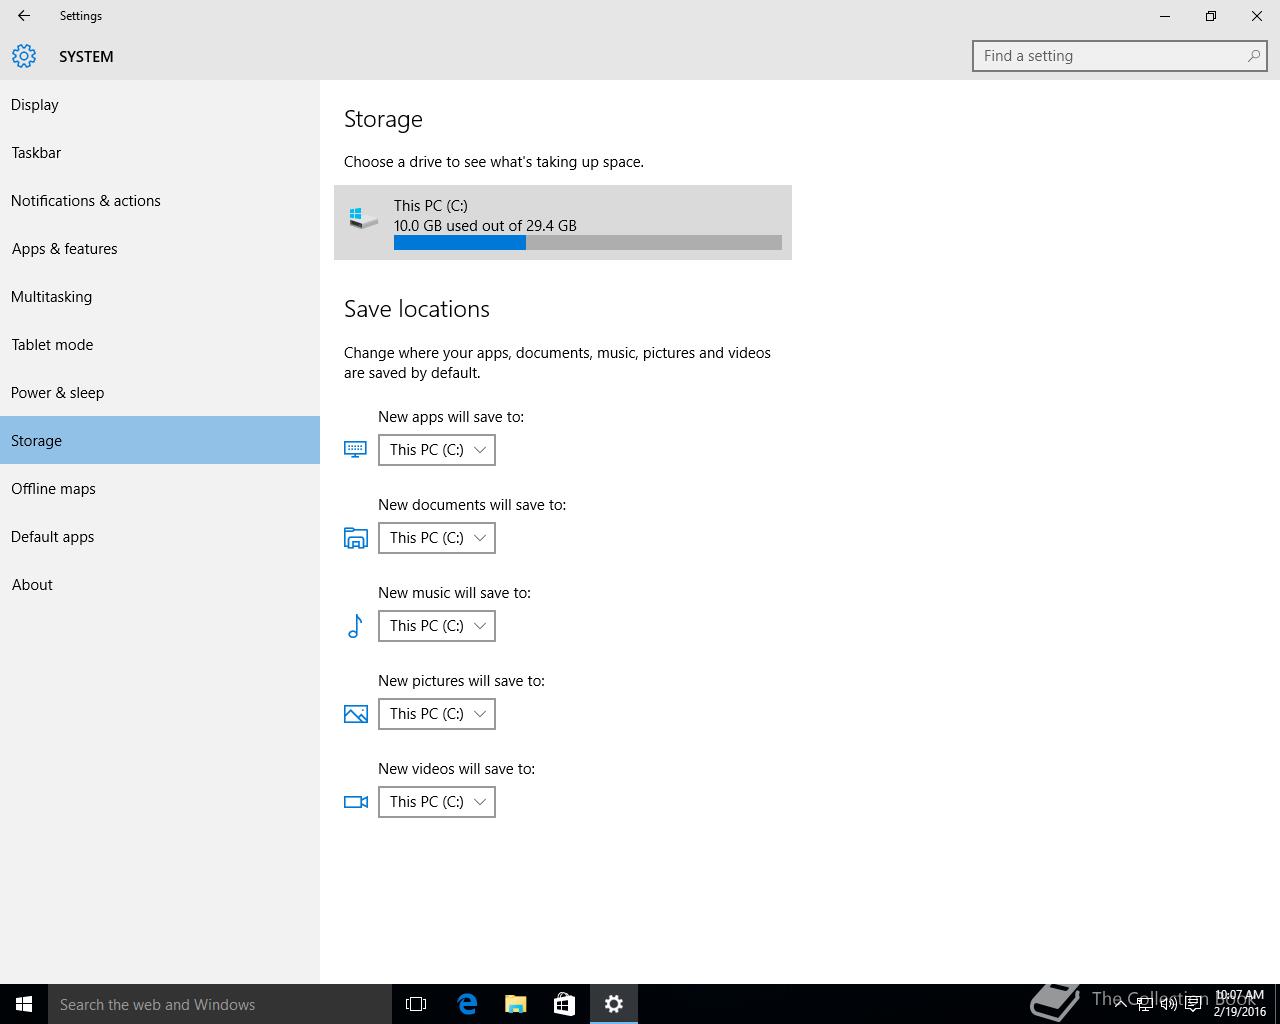Open File Explorer from the taskbar
1280x1024 pixels.
(515, 1004)
